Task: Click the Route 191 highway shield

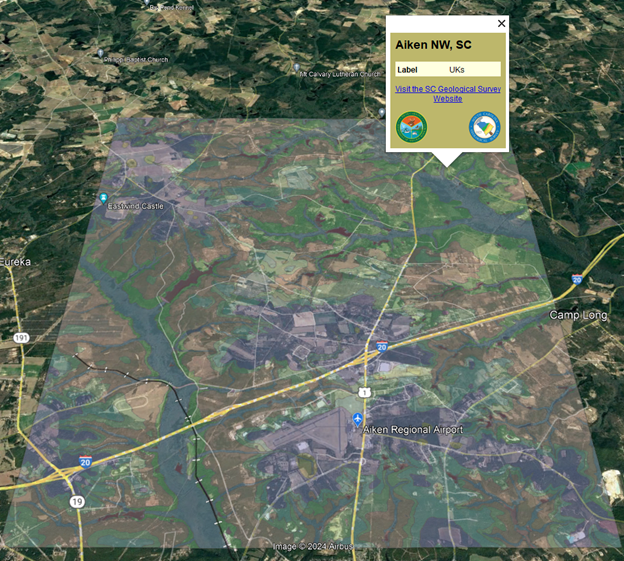Action: pos(21,339)
